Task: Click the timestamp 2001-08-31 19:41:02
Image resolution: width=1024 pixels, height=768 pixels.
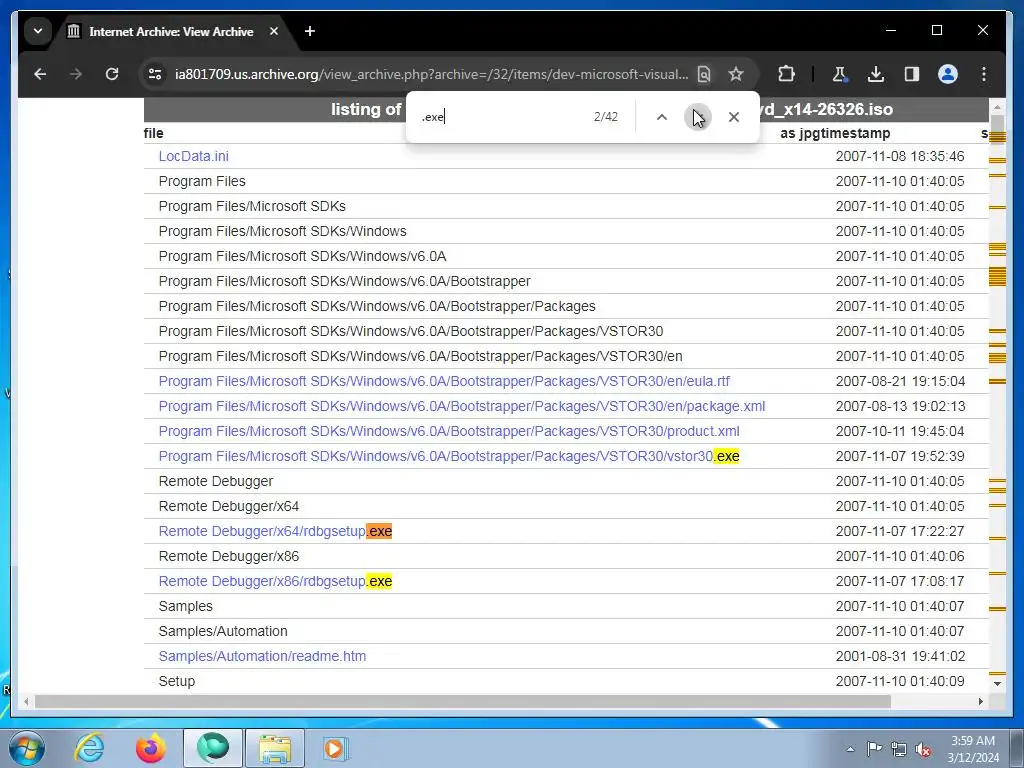Action: (900, 656)
